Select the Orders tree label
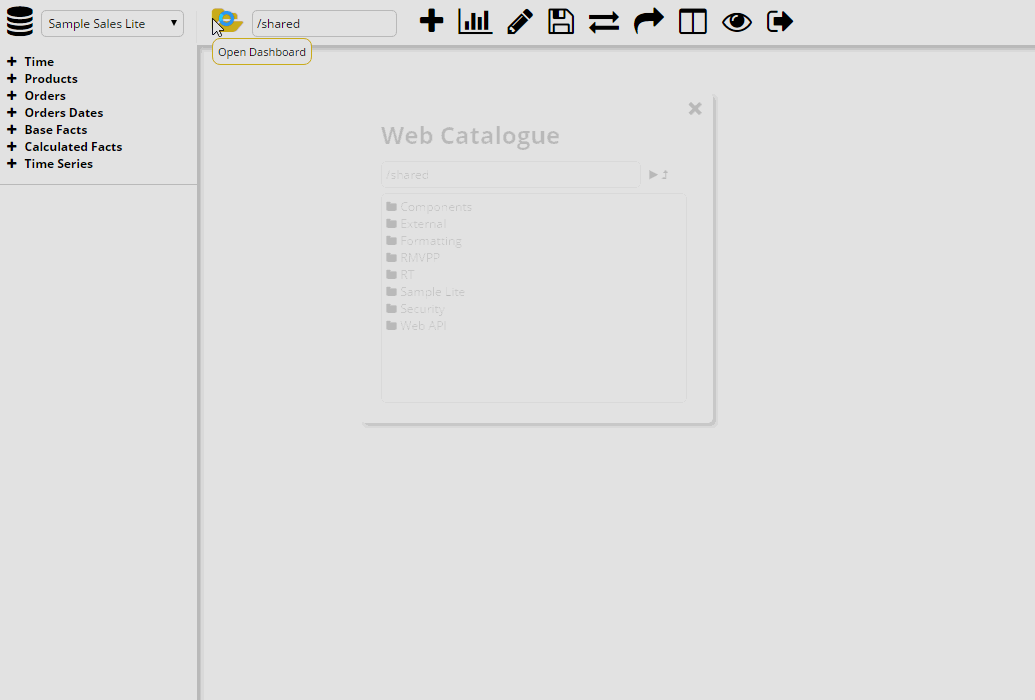The width and height of the screenshot is (1035, 700). click(45, 96)
